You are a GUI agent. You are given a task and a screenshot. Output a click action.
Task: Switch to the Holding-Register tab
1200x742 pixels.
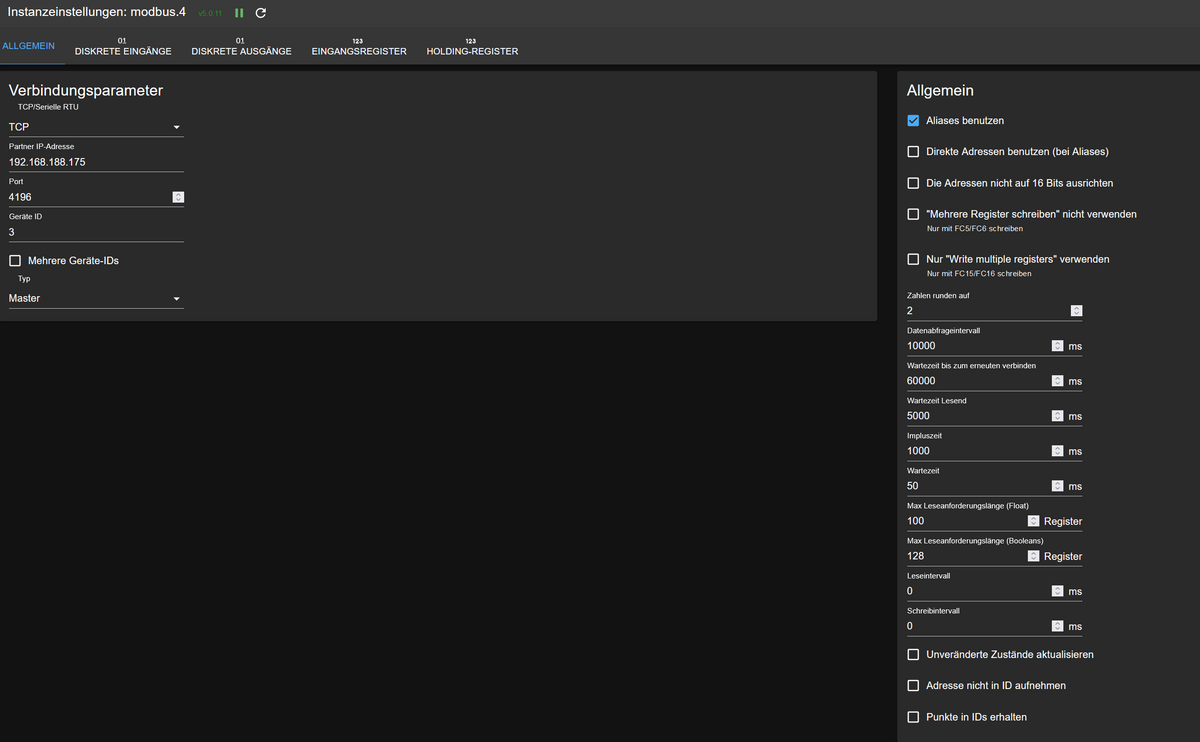472,47
